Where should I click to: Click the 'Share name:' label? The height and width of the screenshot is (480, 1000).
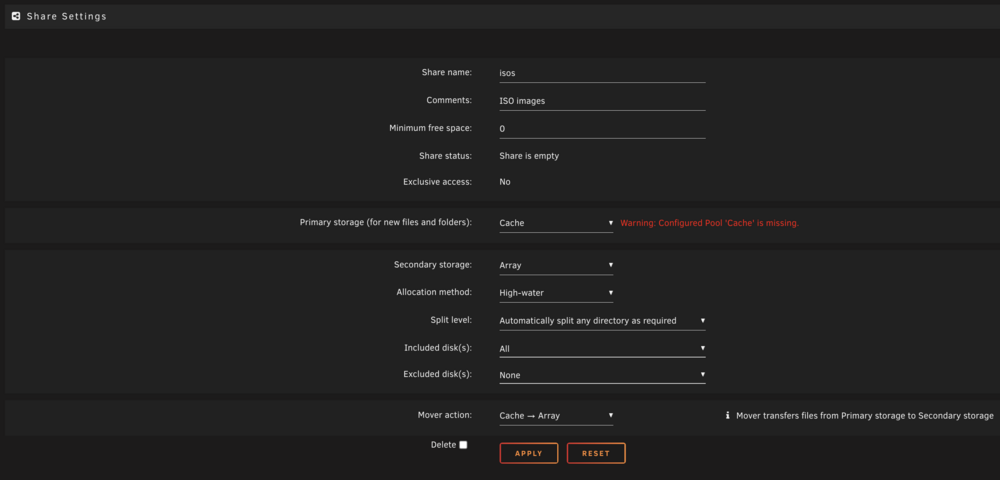447,73
